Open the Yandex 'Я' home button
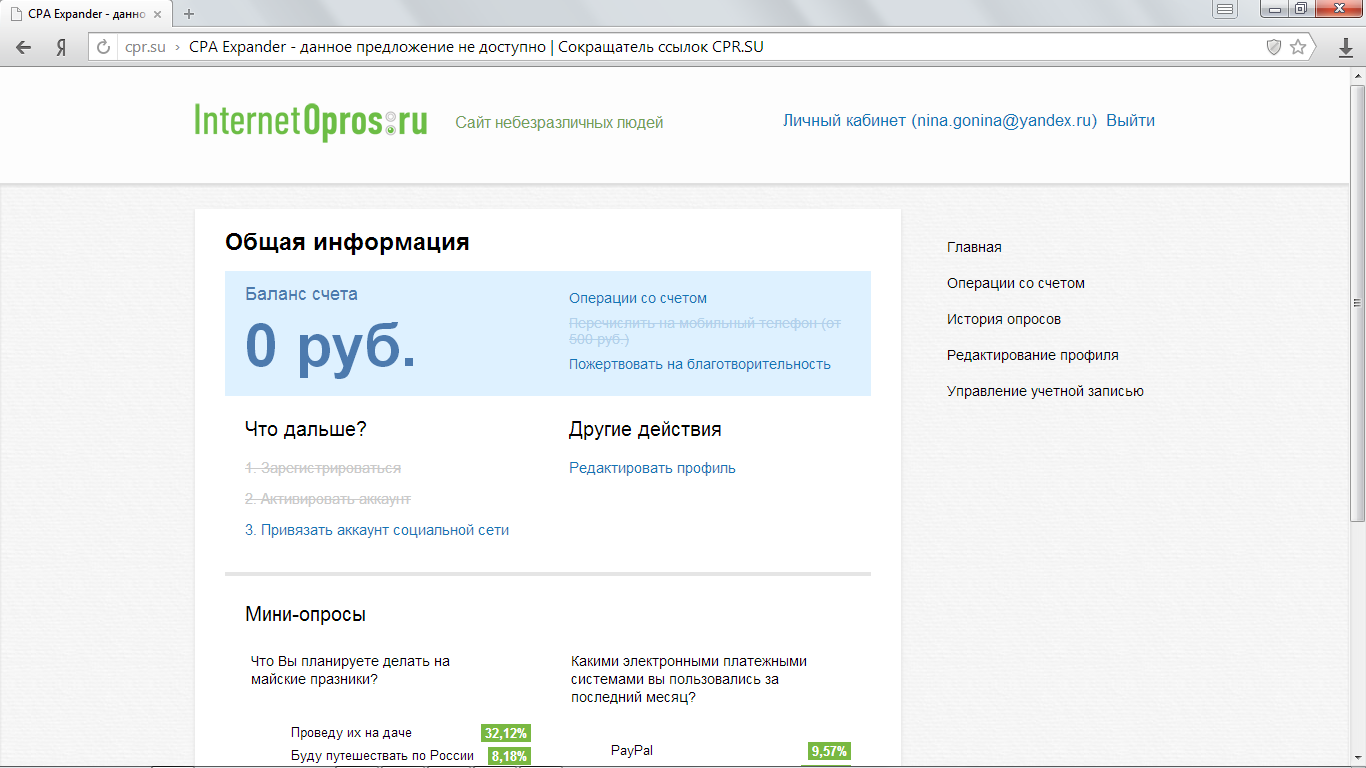Viewport: 1366px width, 768px height. 61,47
